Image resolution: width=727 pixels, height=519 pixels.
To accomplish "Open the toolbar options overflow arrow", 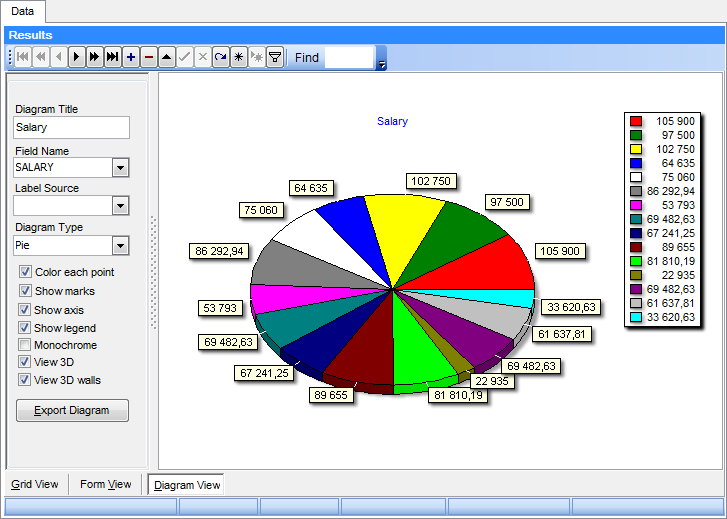I will coord(381,65).
